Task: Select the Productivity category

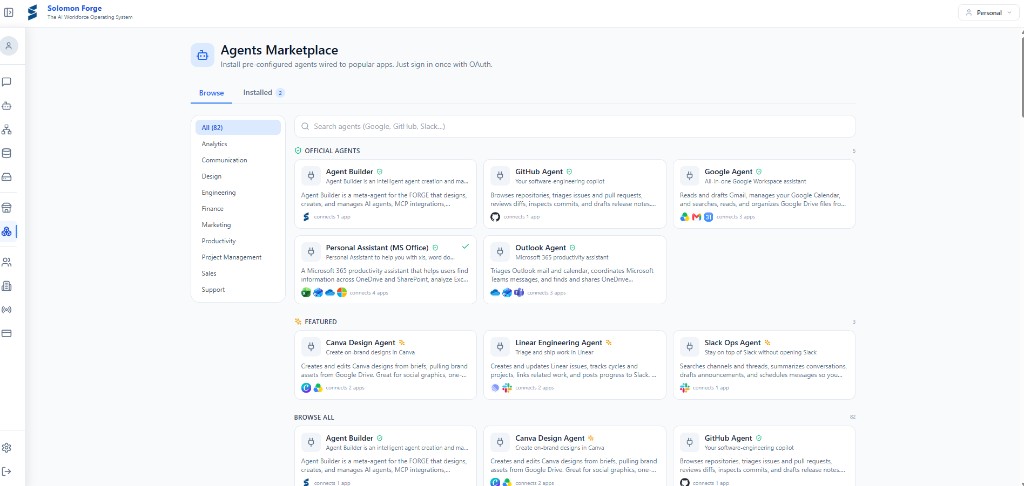Action: pos(238,241)
